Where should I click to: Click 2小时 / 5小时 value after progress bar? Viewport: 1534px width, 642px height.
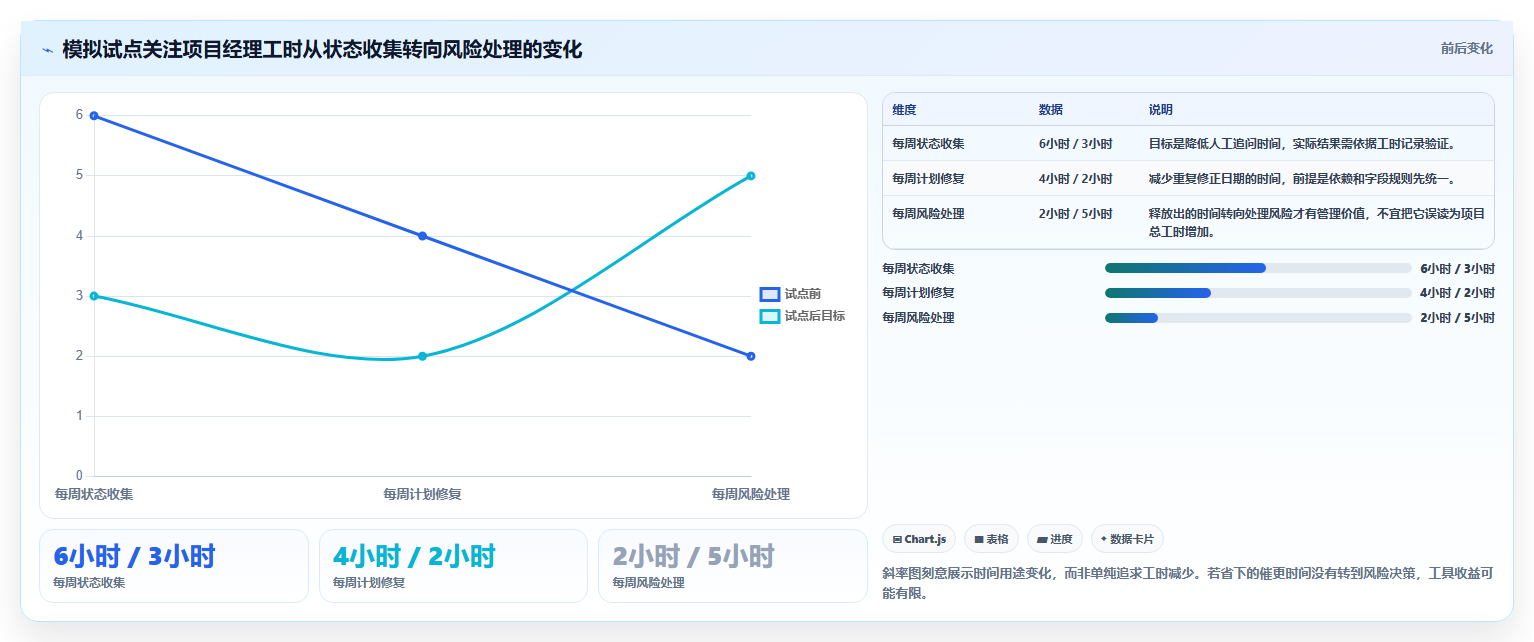pyautogui.click(x=1457, y=318)
